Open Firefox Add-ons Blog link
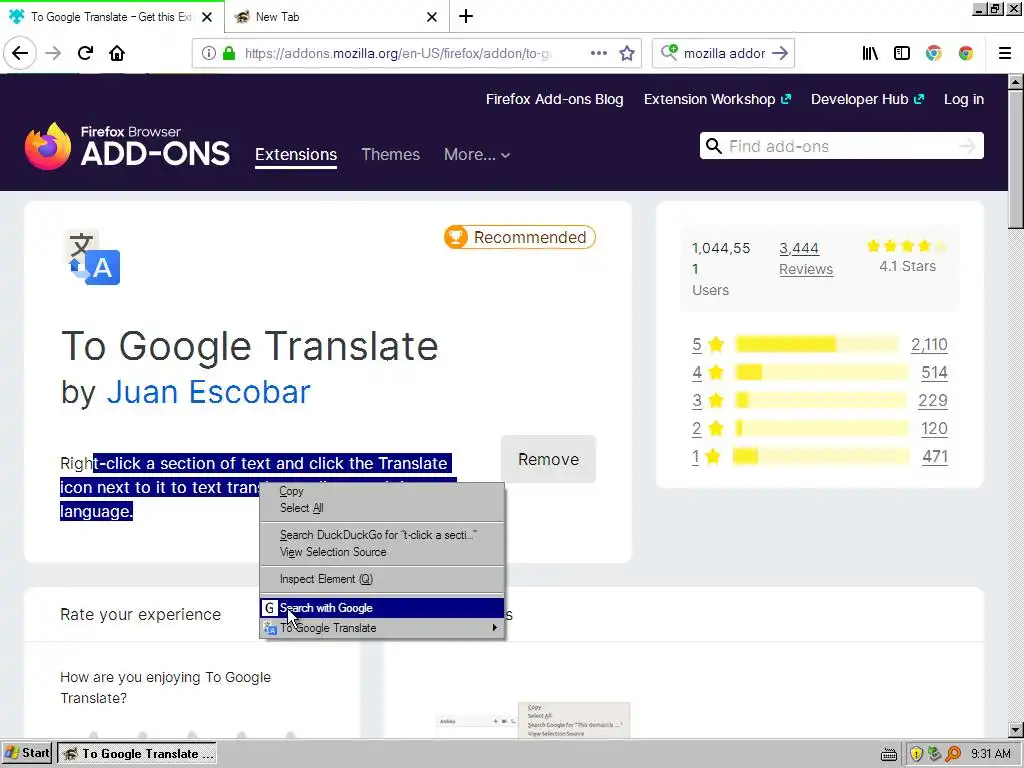Screen dimensions: 1024x768 [x=554, y=99]
